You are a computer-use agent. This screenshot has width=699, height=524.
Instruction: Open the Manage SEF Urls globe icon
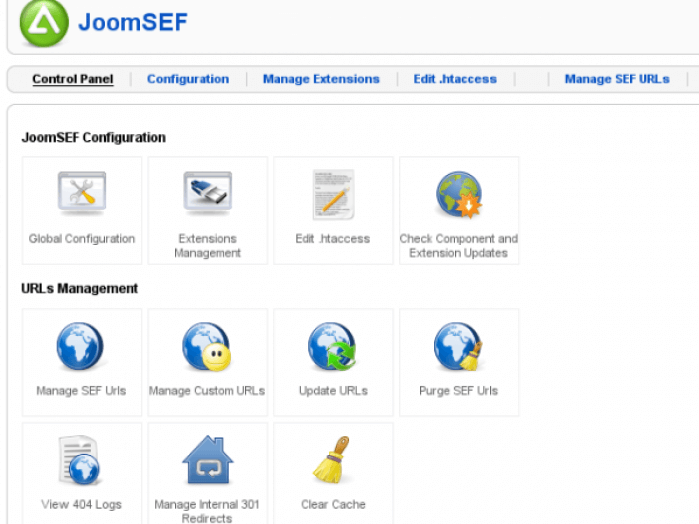tap(80, 346)
